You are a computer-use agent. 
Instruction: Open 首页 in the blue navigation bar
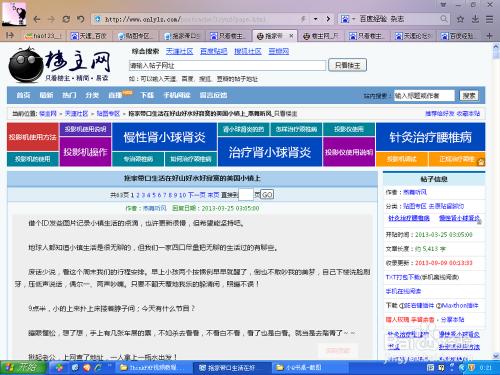[23, 95]
